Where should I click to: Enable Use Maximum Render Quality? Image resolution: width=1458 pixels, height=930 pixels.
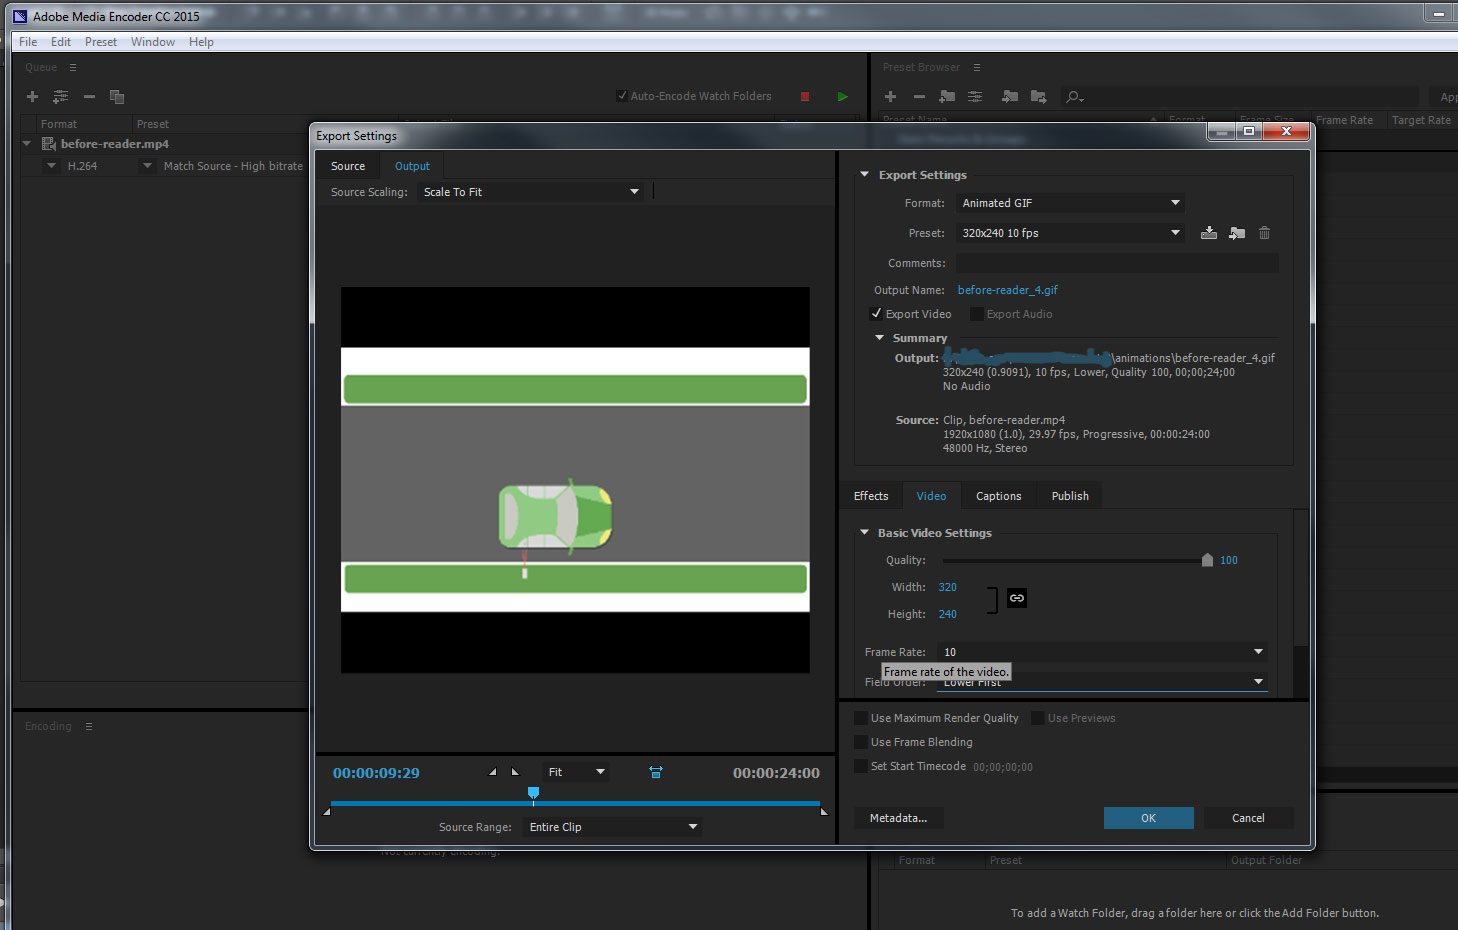861,718
